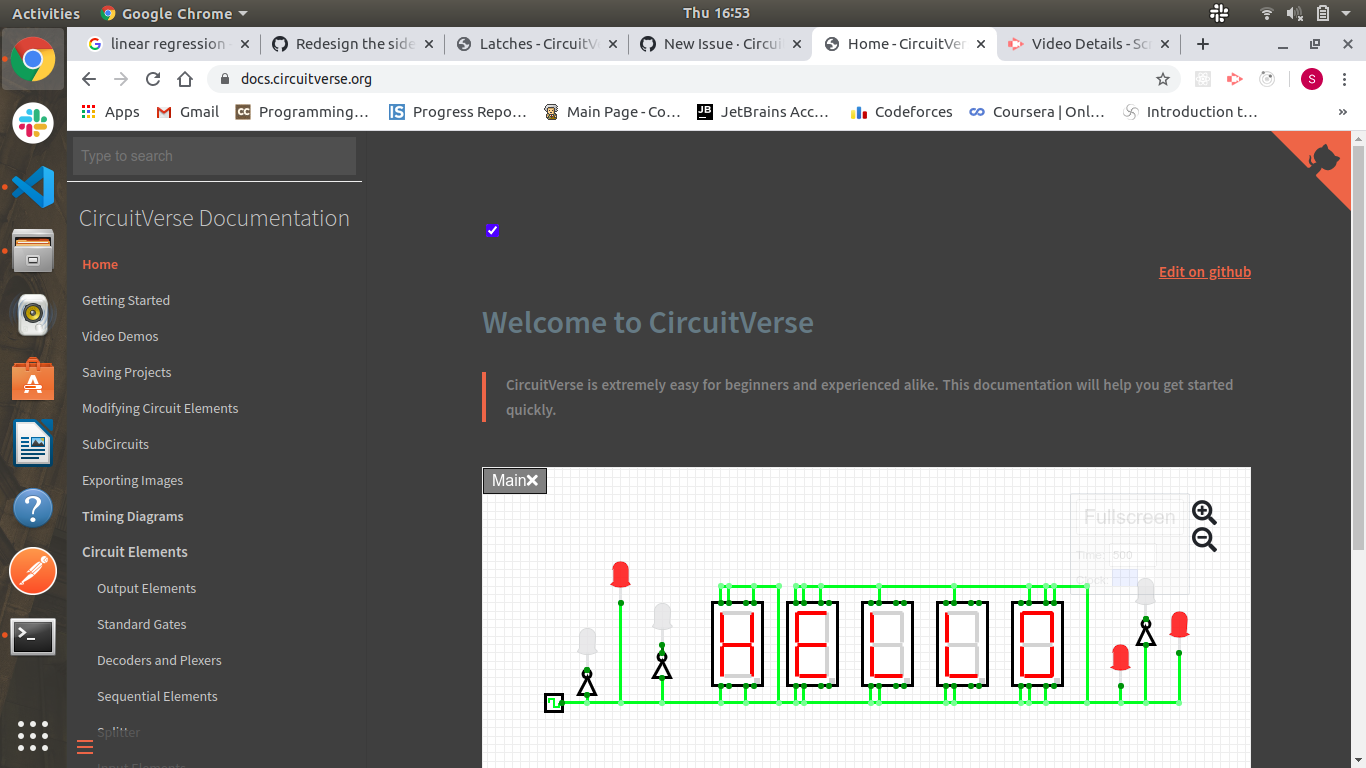
Task: Zoom out using the minus magnifier icon
Action: point(1203,539)
